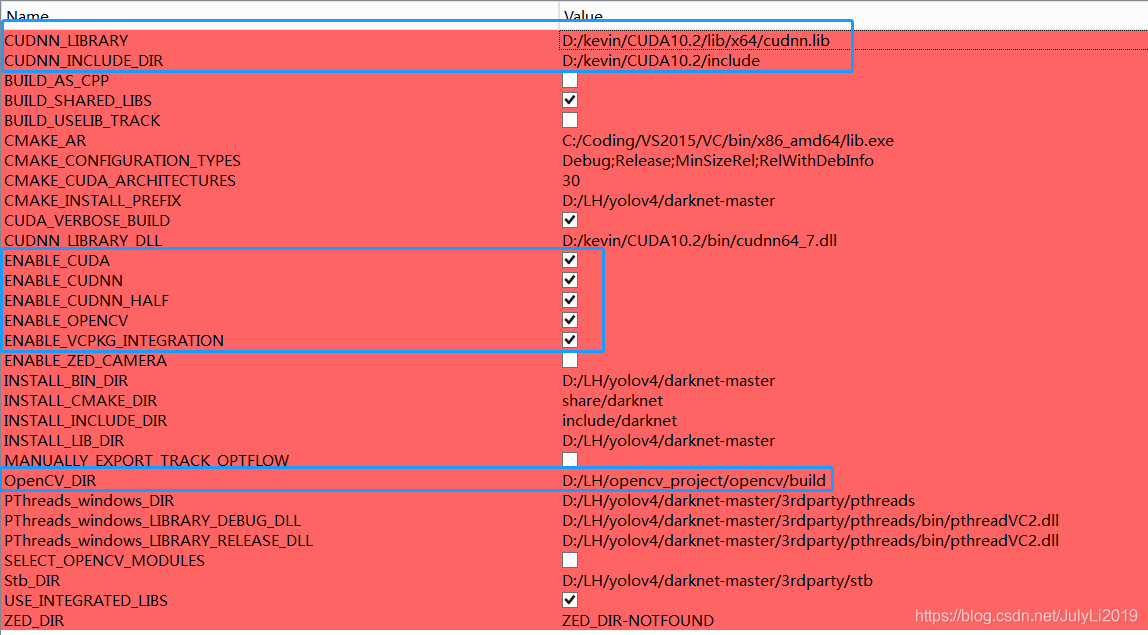Toggle the ENABLE_VCPKG_INTEGRATION checkbox
The image size is (1148, 635).
(x=570, y=340)
